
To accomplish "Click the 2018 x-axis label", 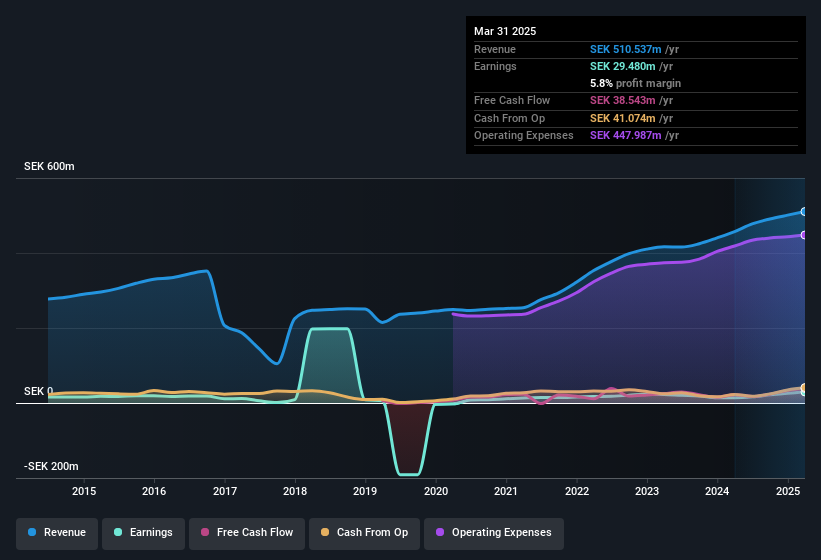I will (x=295, y=491).
